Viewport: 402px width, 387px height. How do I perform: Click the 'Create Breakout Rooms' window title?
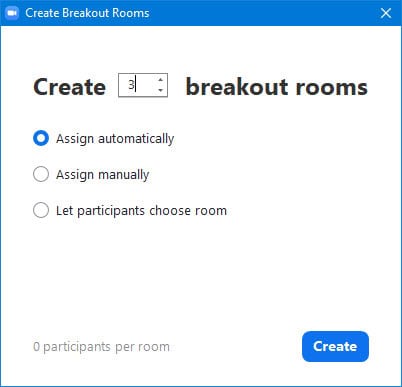[87, 13]
